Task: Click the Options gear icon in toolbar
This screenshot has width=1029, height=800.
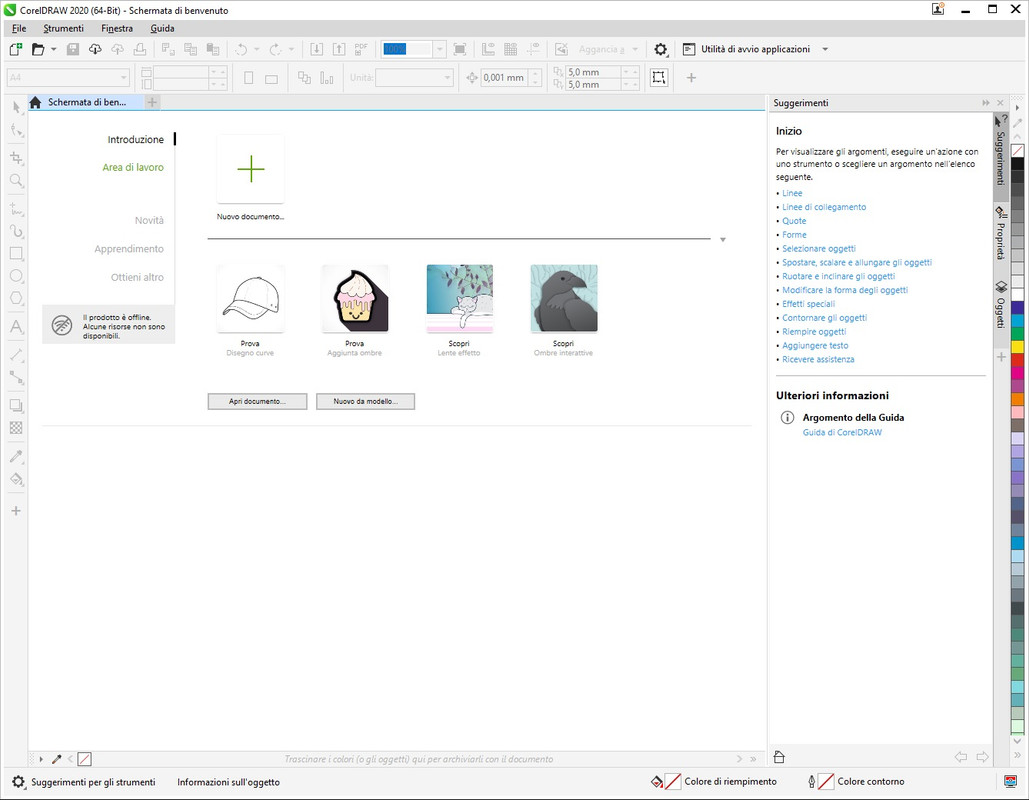Action: pyautogui.click(x=660, y=49)
